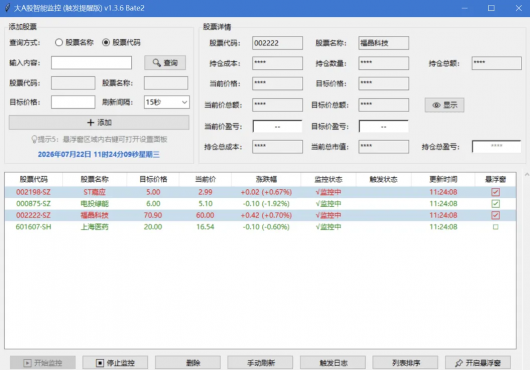This screenshot has width=530, height=370.
Task: Click the feather app icon in title bar
Action: point(7,8)
